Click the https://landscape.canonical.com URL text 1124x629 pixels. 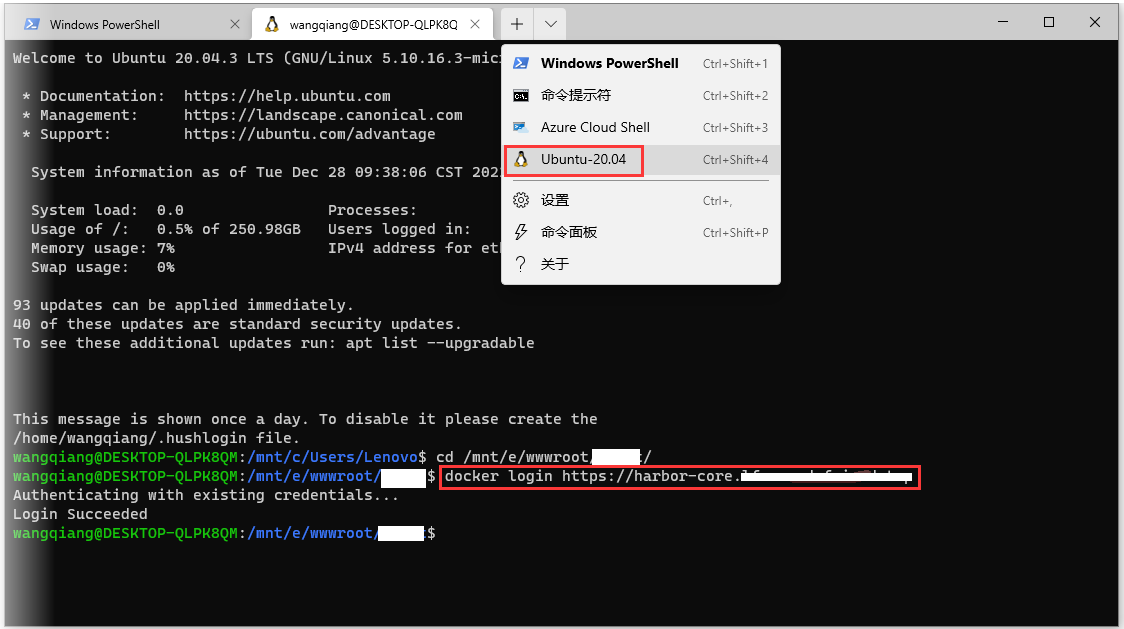point(323,115)
